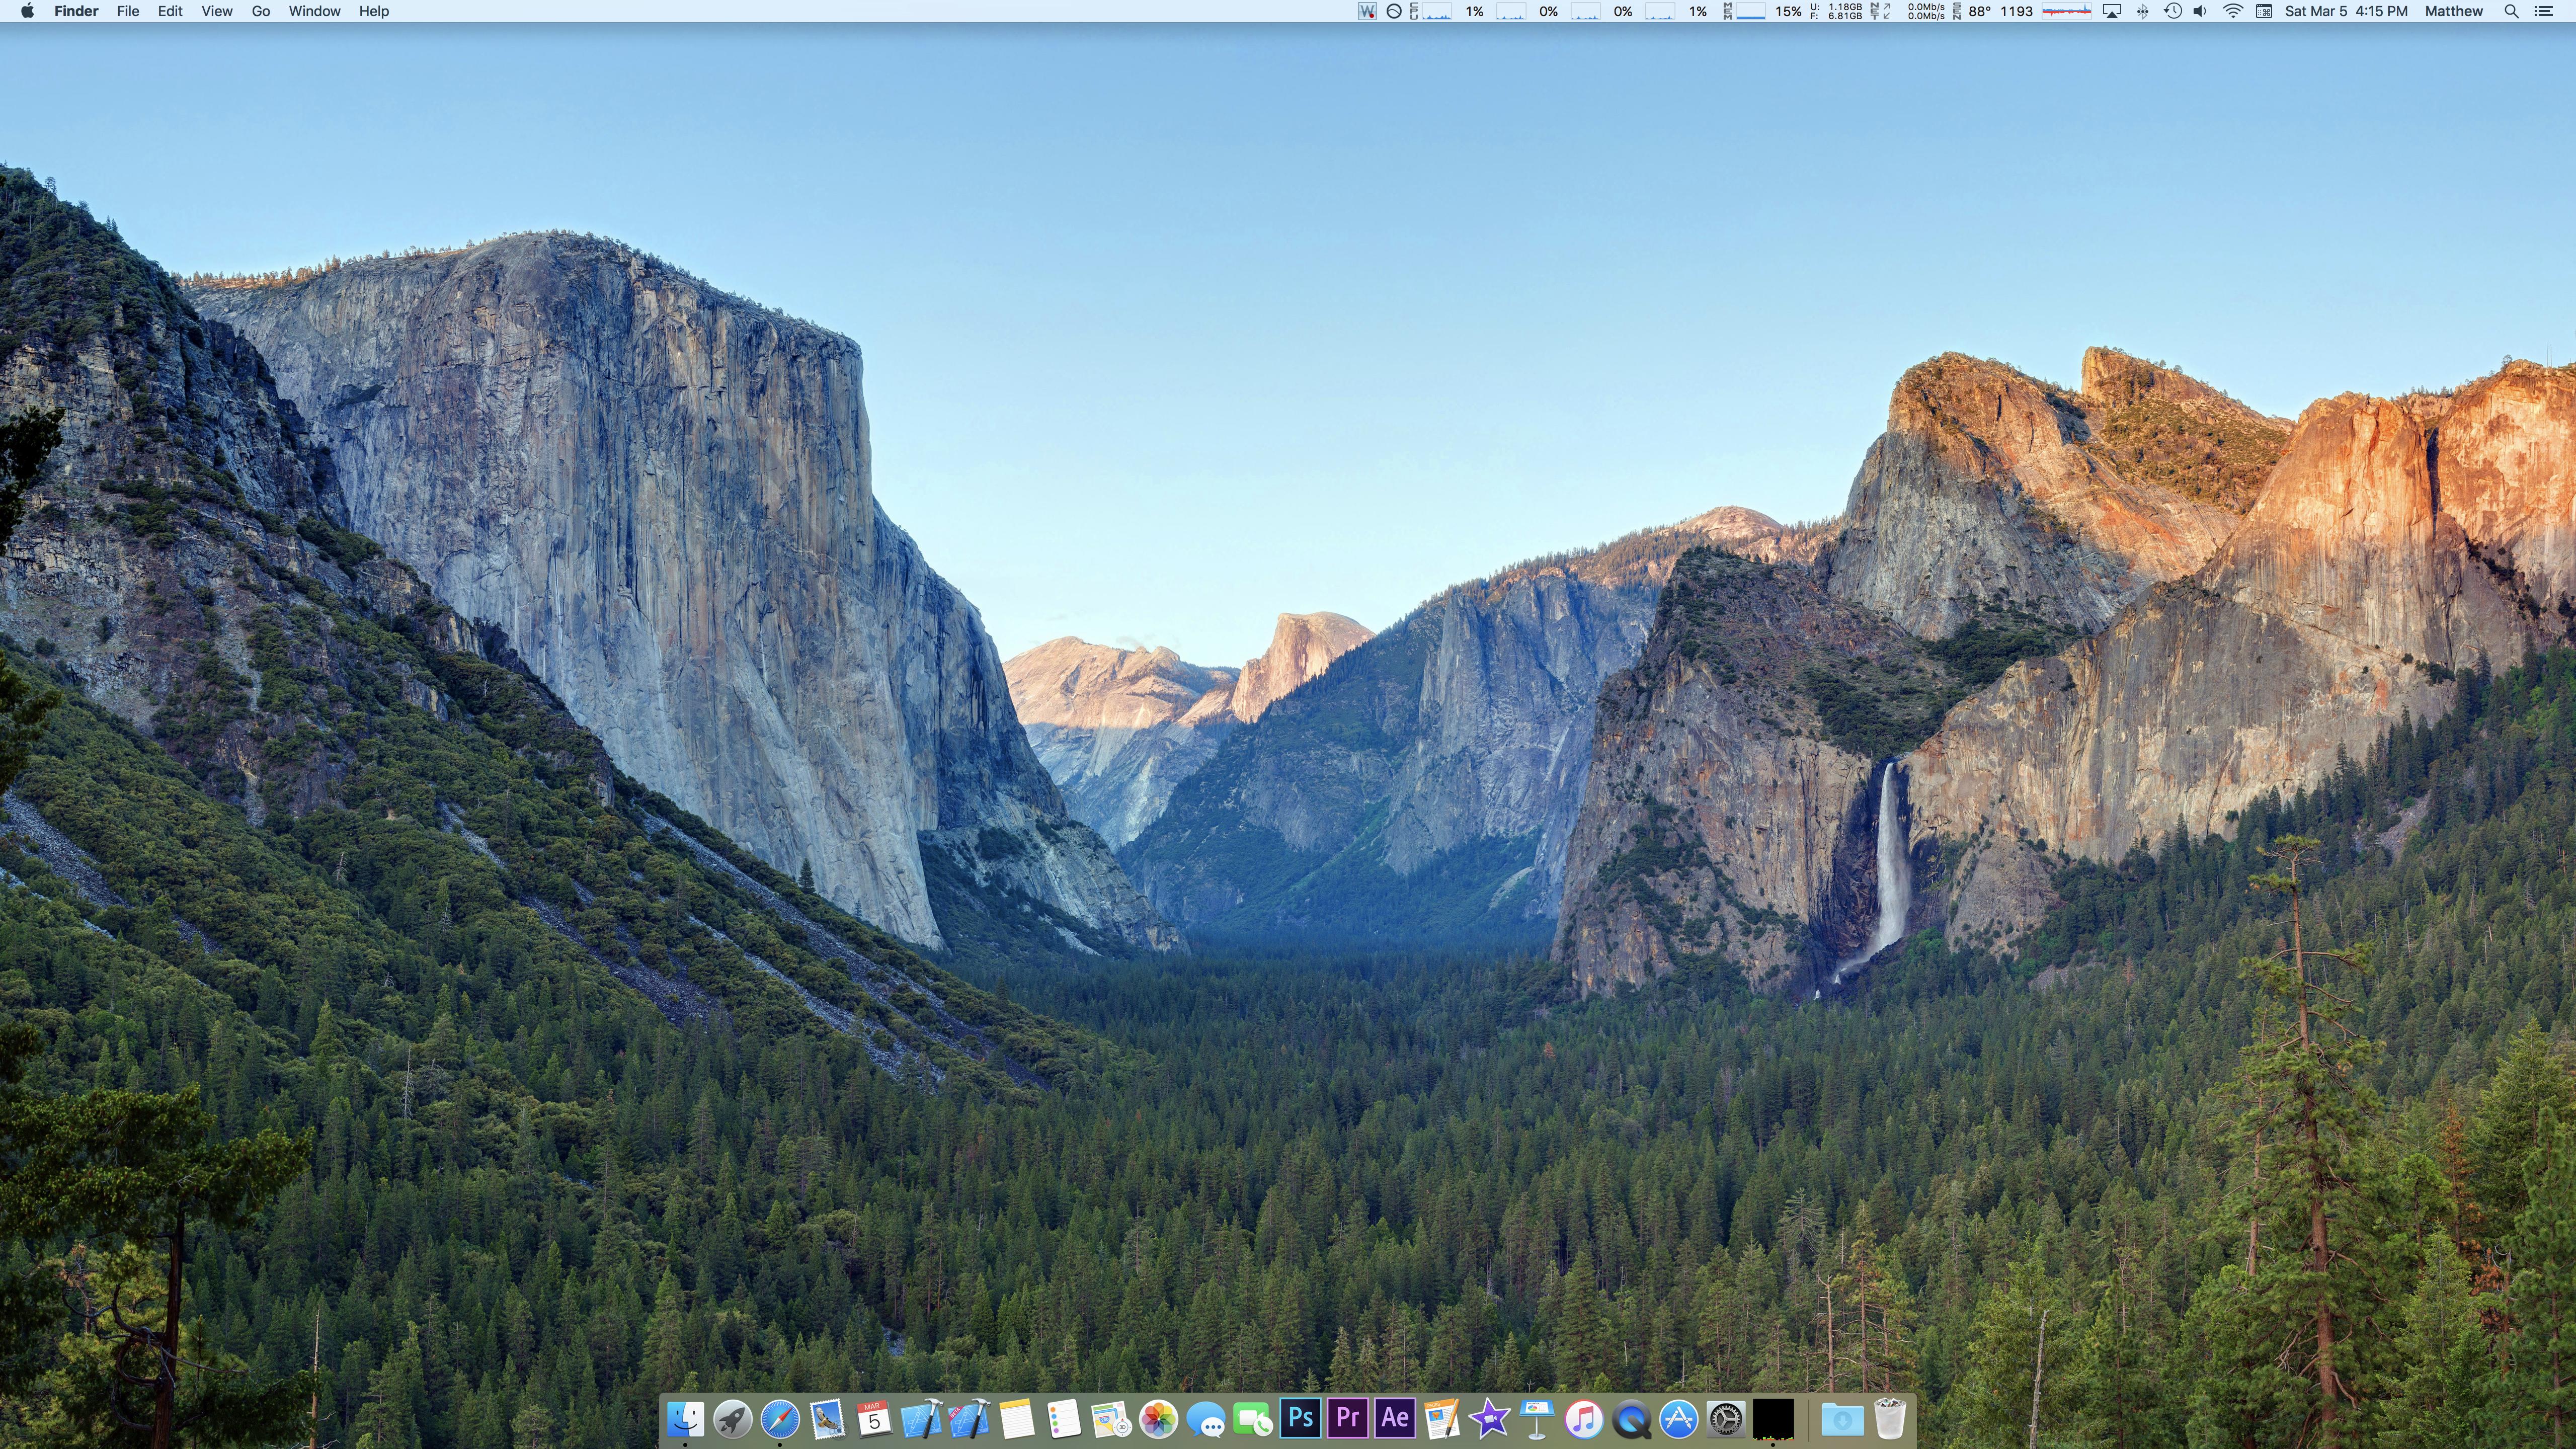The height and width of the screenshot is (1449, 2576).
Task: Launch iMovie from the Dock
Action: pyautogui.click(x=1489, y=1419)
